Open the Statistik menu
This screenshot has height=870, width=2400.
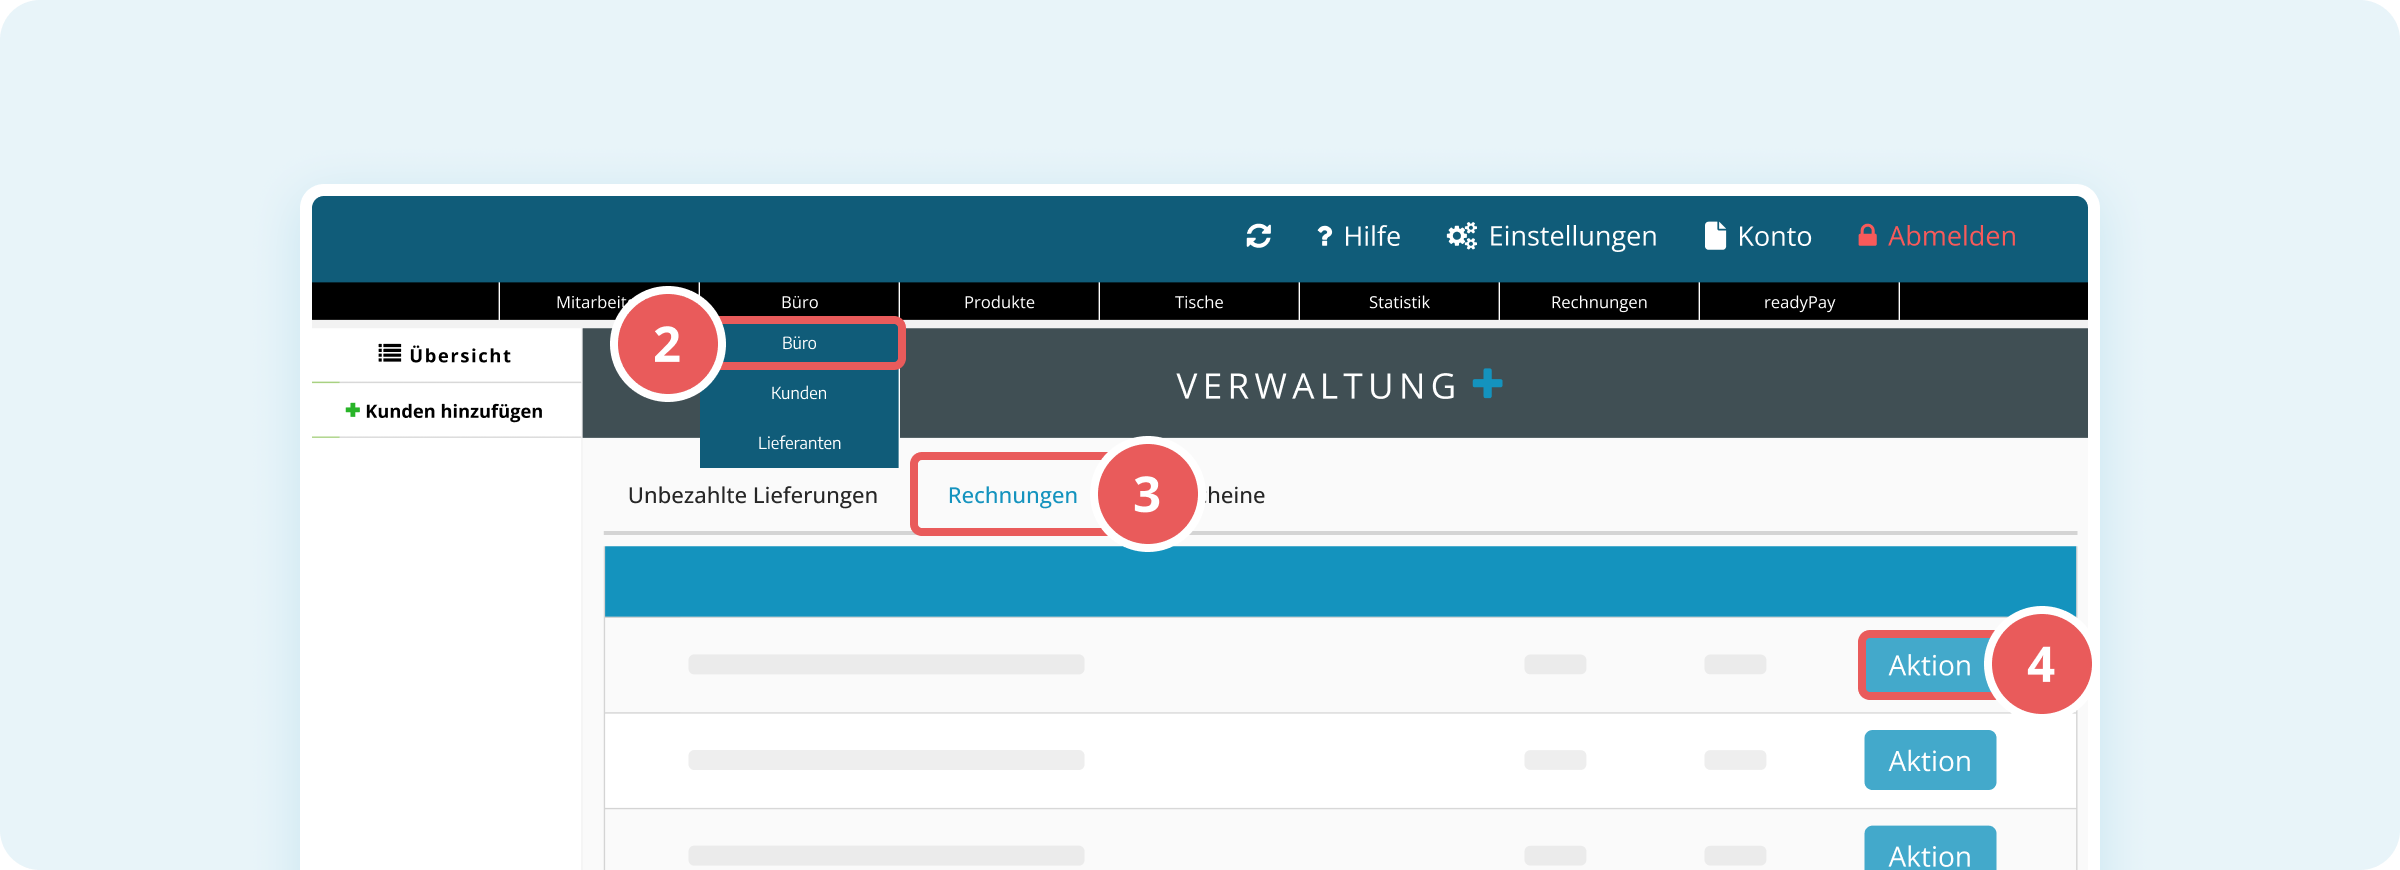point(1399,302)
